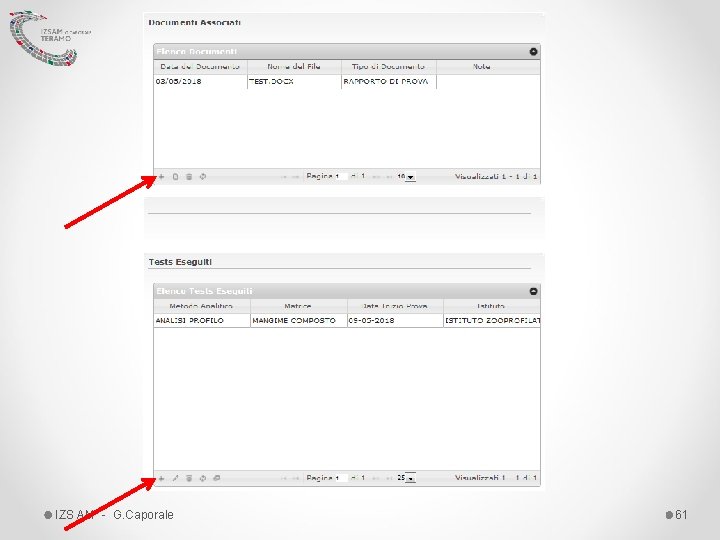The image size is (720, 540).
Task: Go to last page in documents pager
Action: point(388,177)
